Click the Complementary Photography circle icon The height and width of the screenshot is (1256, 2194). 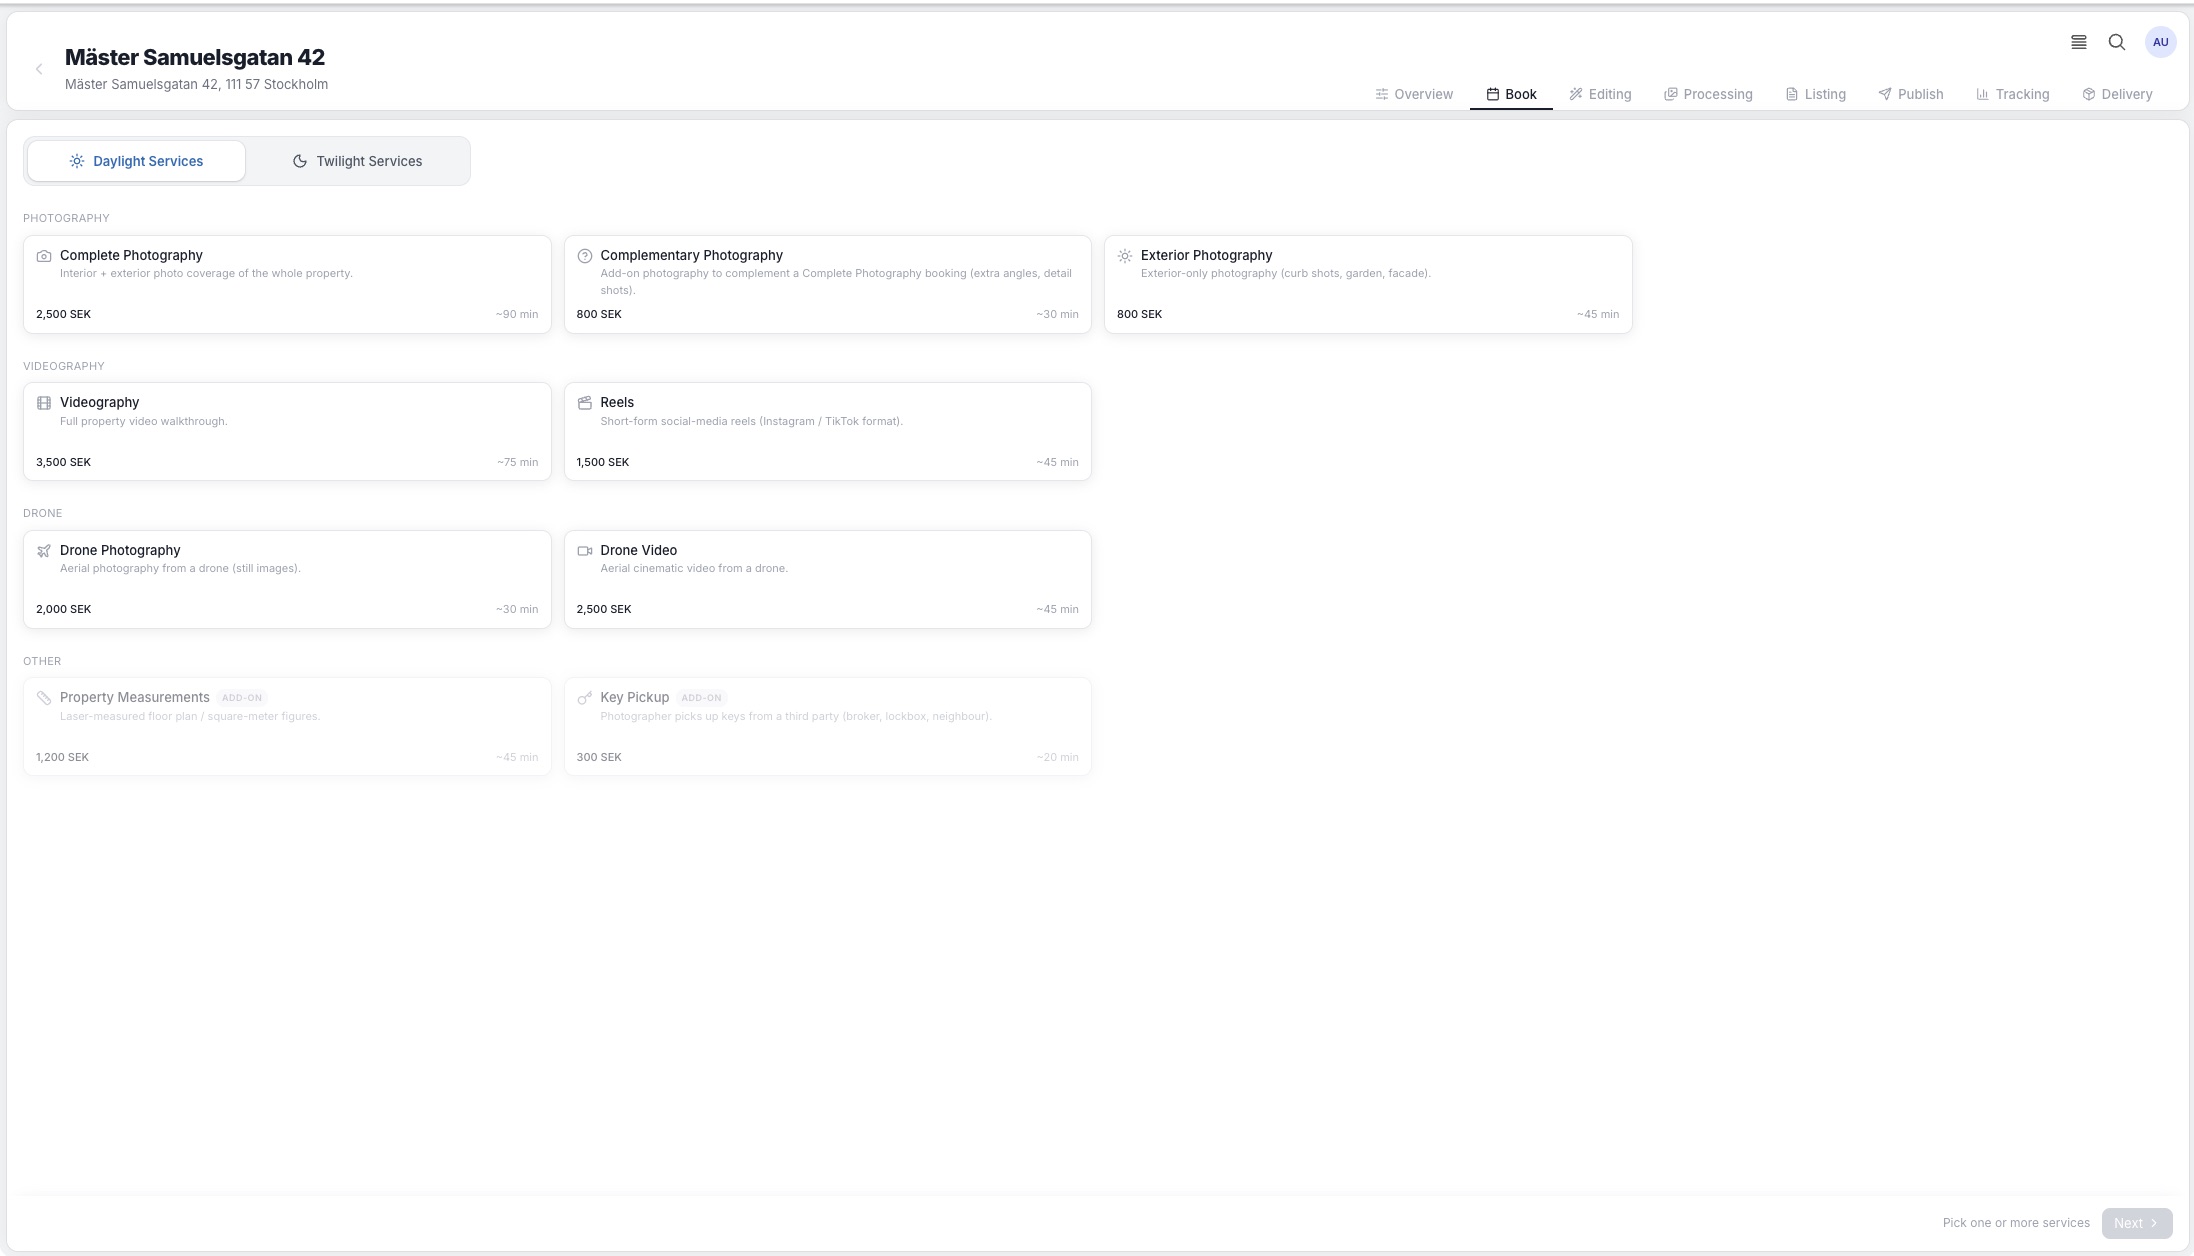[x=585, y=256]
